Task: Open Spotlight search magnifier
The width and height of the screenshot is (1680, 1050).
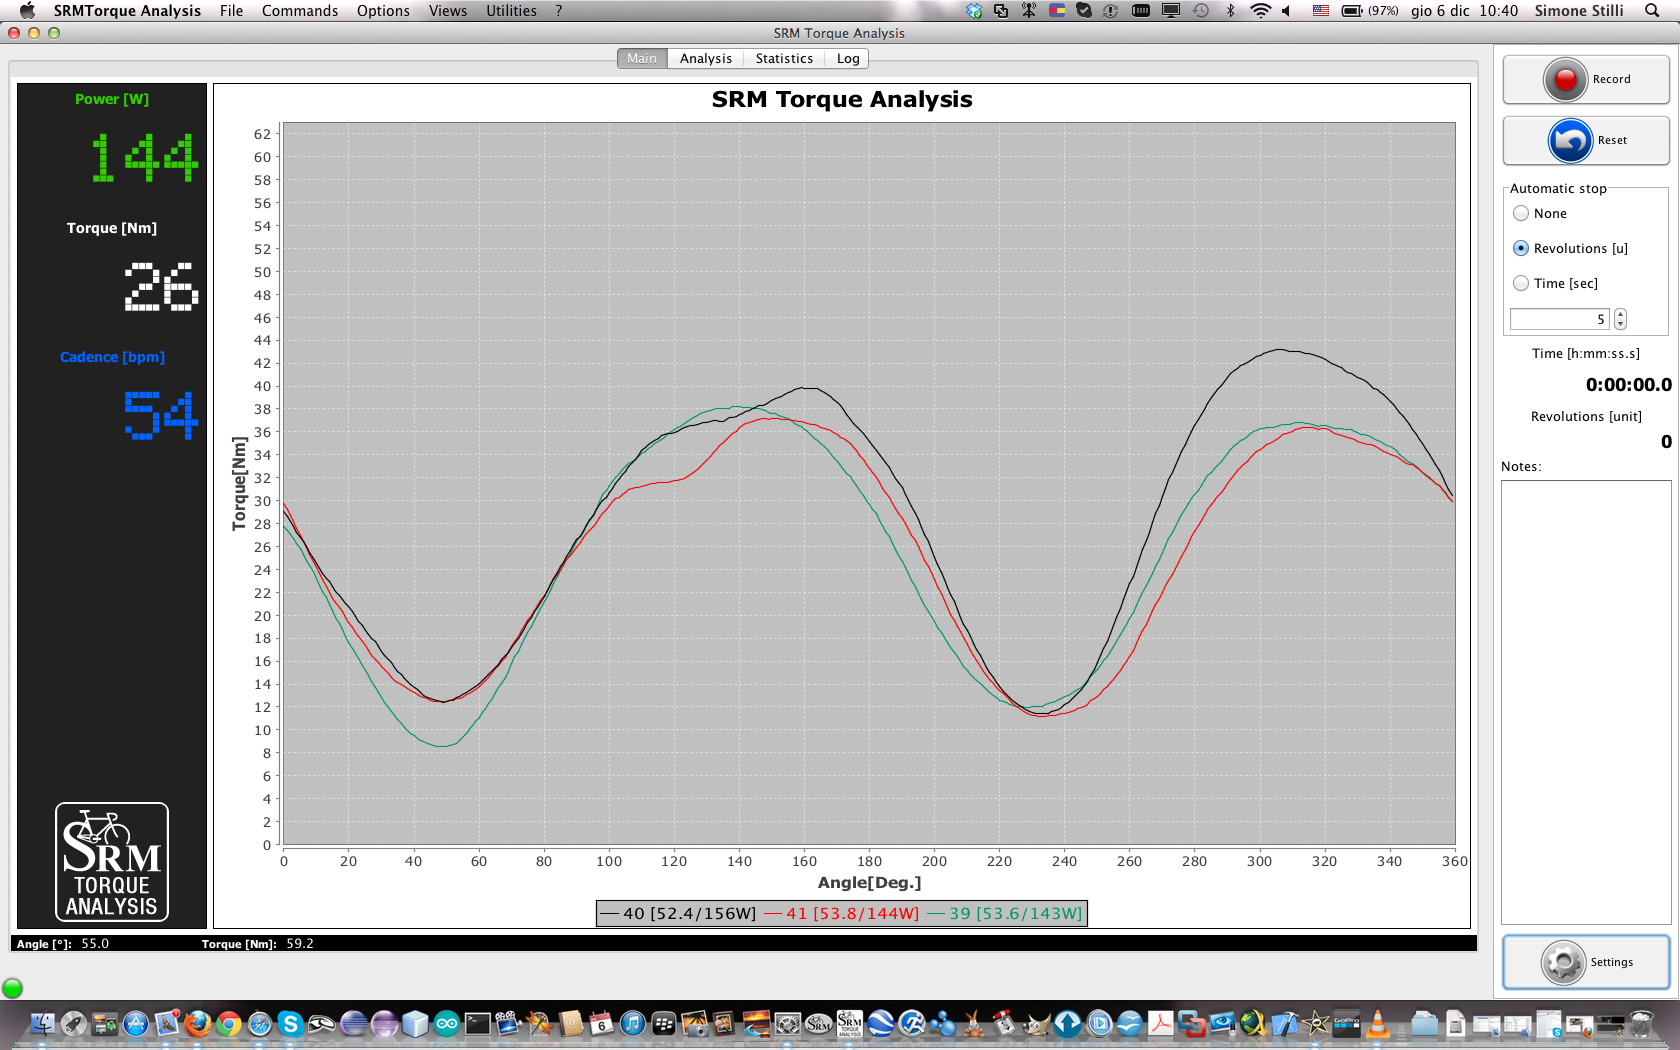Action: pos(1652,11)
